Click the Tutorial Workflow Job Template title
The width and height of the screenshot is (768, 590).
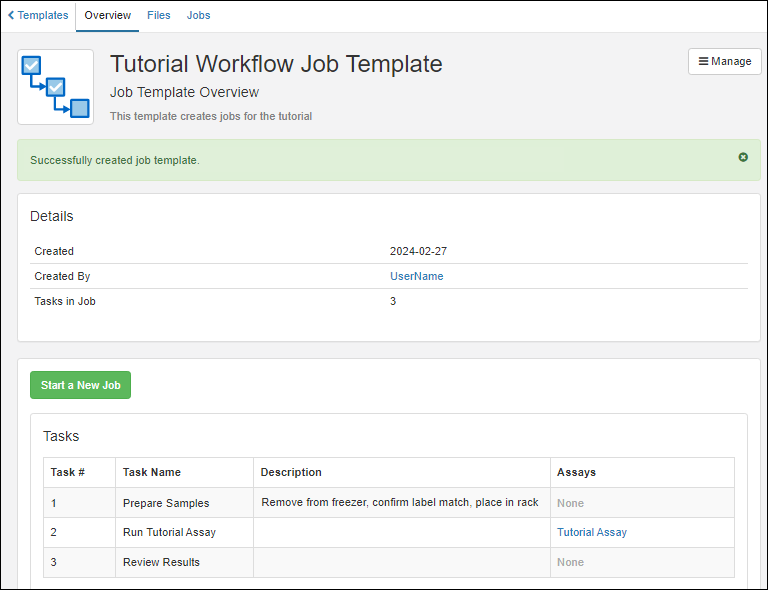coord(276,64)
